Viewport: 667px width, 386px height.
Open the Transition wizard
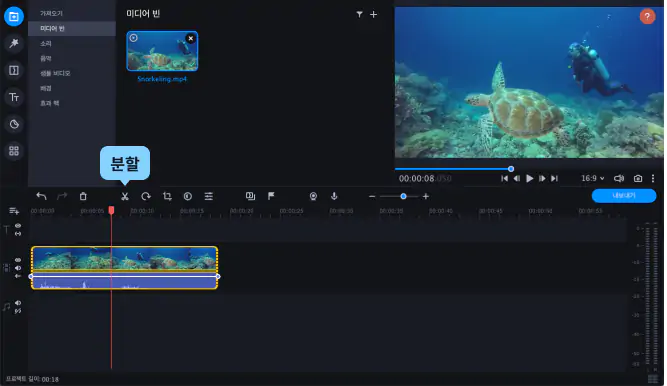pos(250,196)
